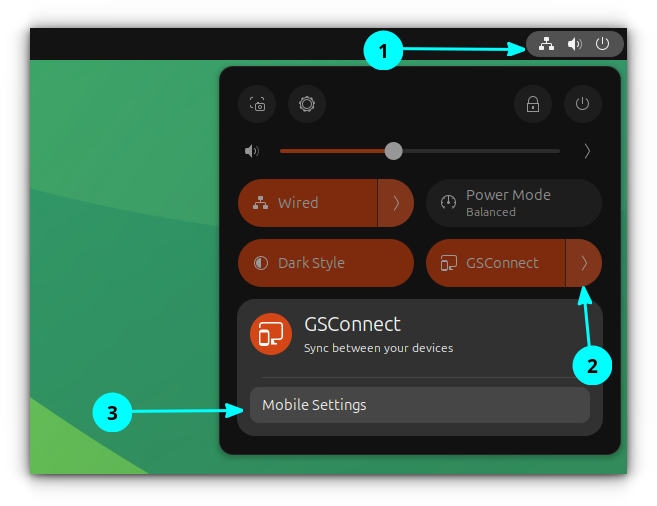Open Mobile Settings menu entry
This screenshot has width=657, height=506.
pyautogui.click(x=419, y=405)
